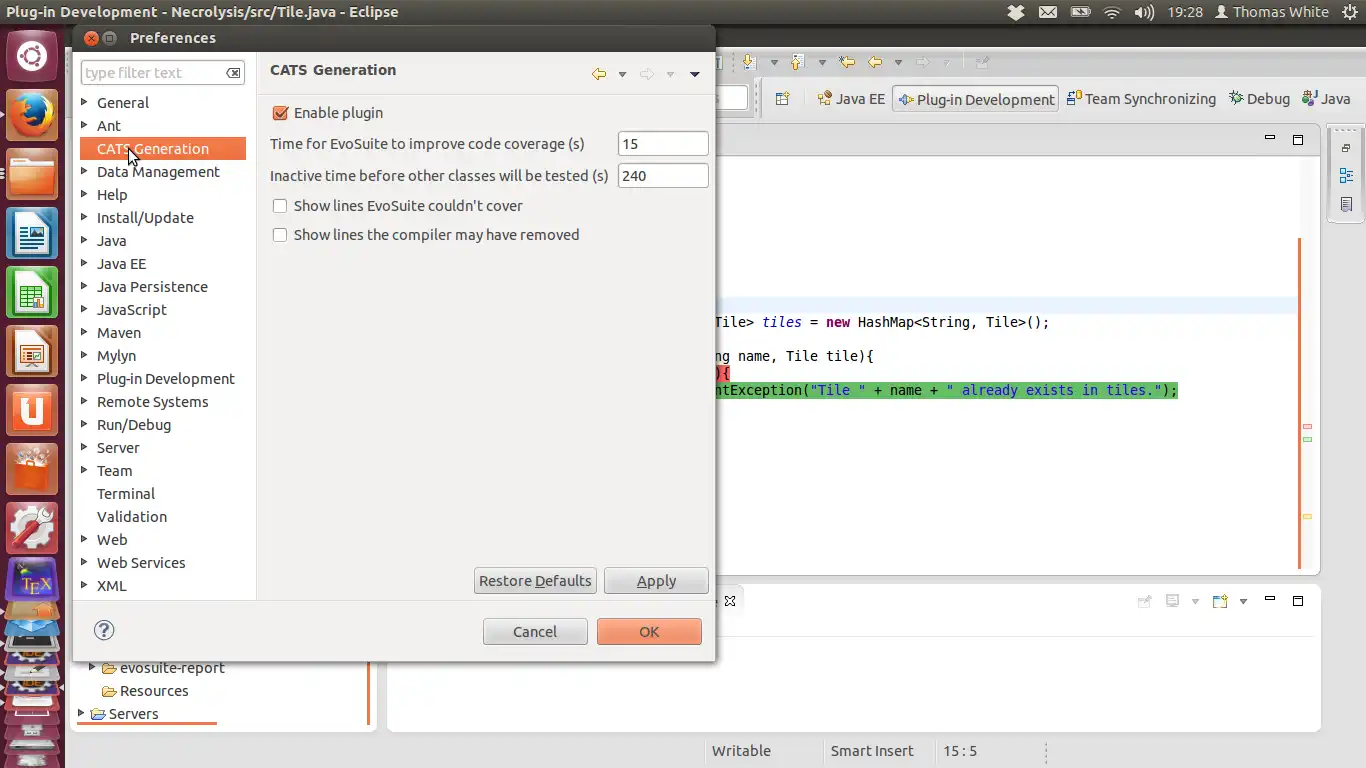Click the sound volume indicator in top bar
Viewport: 1366px width, 768px height.
1144,12
